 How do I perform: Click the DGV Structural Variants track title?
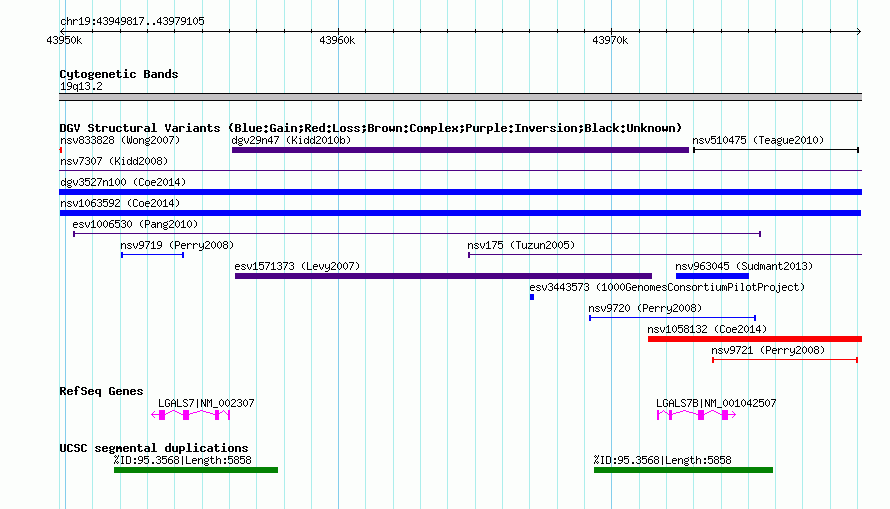[371, 128]
